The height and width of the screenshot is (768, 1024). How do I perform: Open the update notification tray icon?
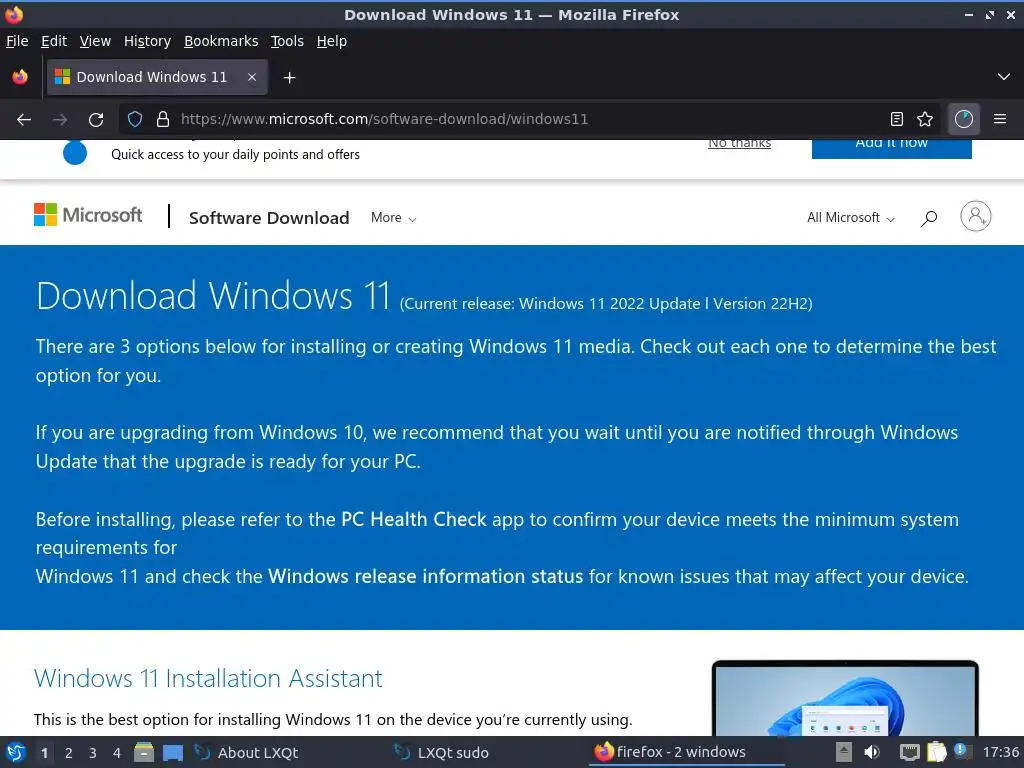pos(962,752)
